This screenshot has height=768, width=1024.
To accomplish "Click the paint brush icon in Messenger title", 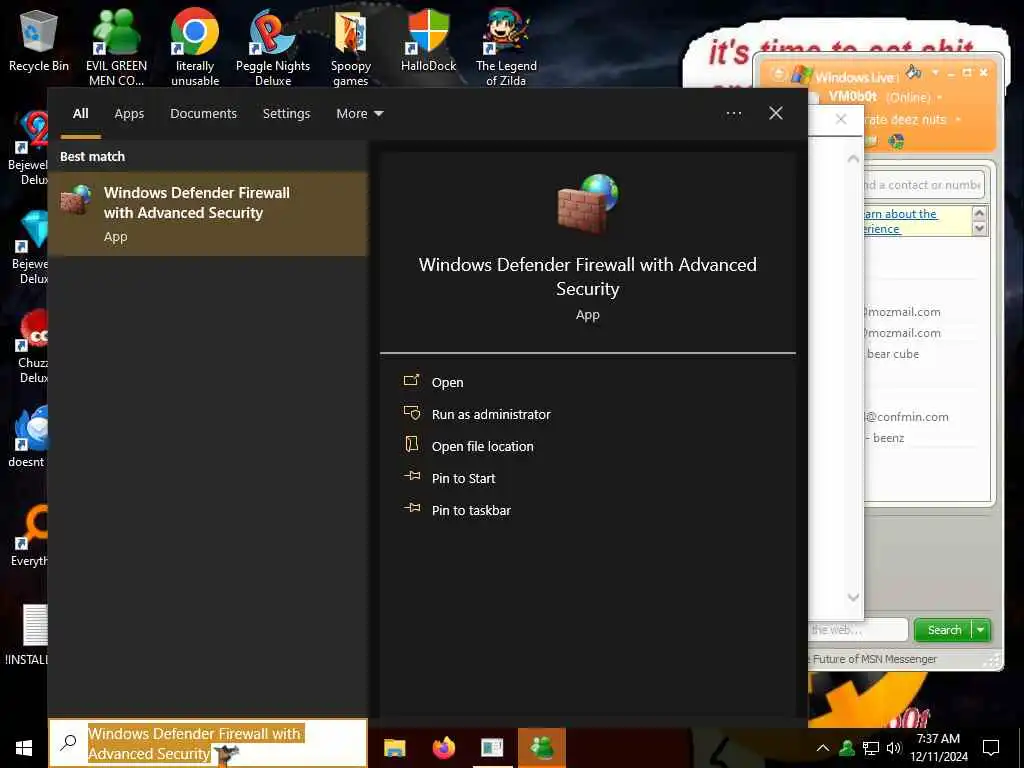I will point(914,72).
